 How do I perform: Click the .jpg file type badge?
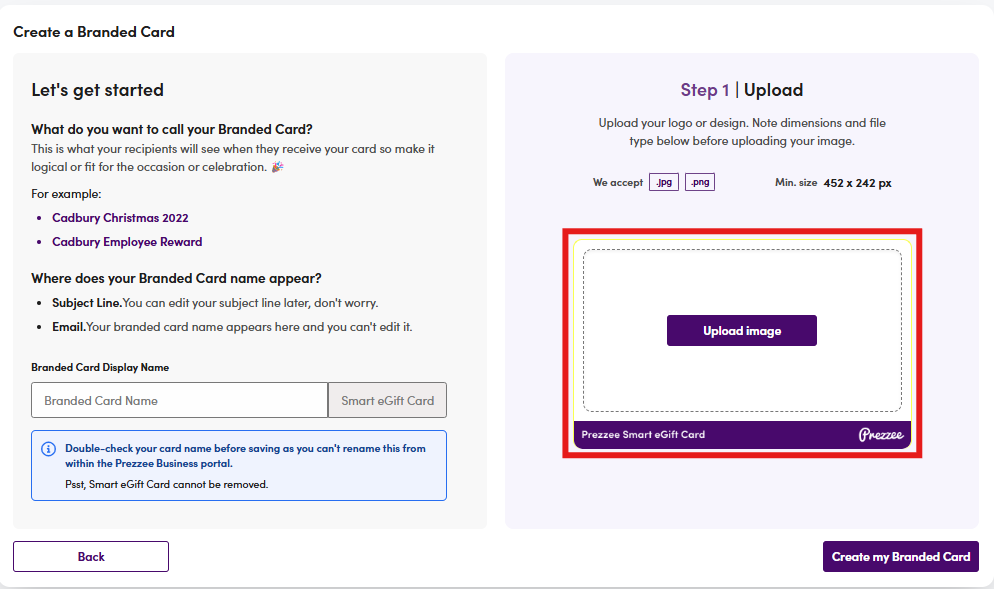(x=664, y=182)
